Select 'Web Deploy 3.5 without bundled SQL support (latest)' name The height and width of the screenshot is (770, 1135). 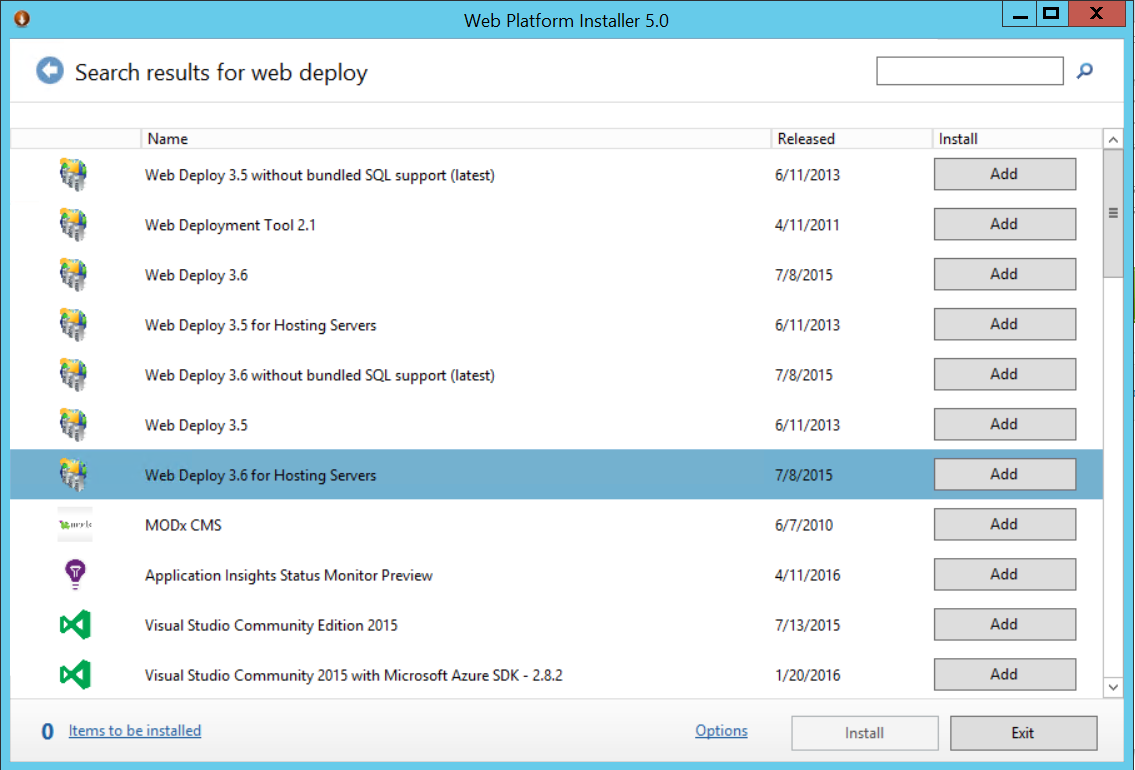(x=320, y=175)
